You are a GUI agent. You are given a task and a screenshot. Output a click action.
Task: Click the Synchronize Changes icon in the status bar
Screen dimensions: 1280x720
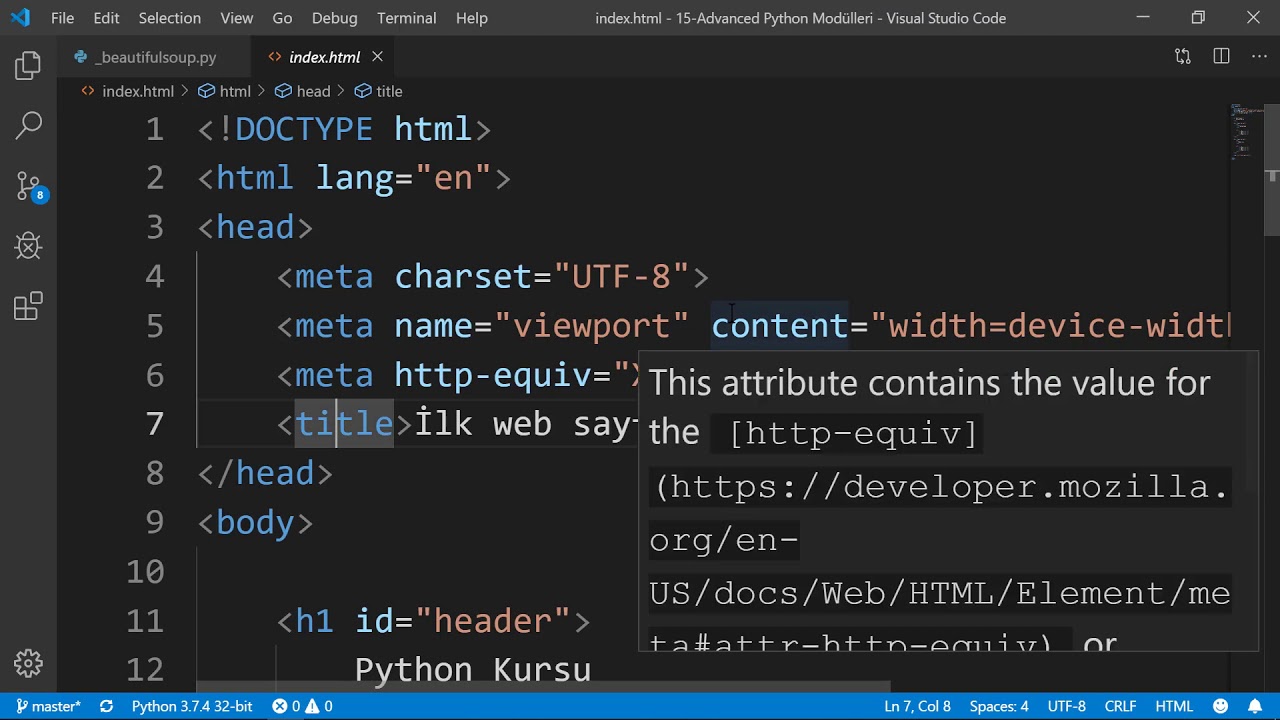click(106, 706)
